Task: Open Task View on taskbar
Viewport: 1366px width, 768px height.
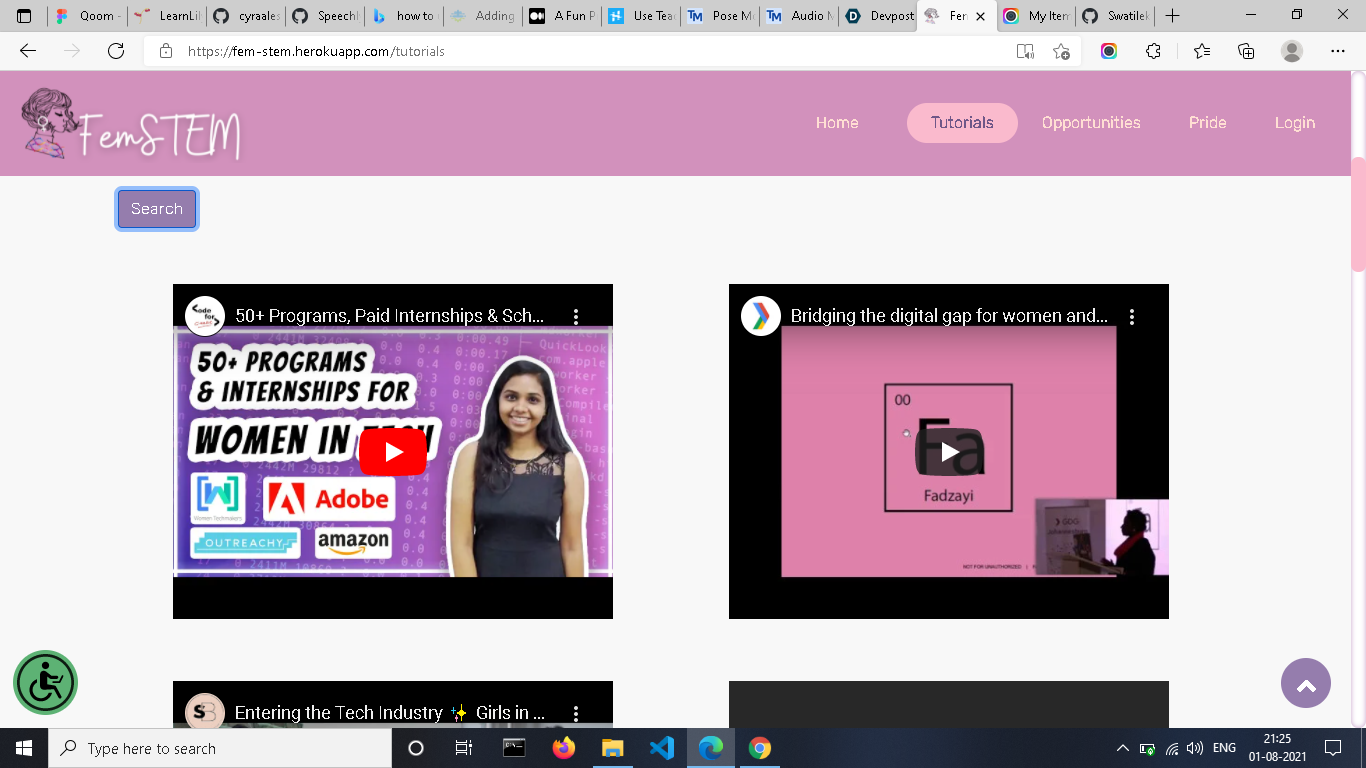Action: pyautogui.click(x=463, y=748)
